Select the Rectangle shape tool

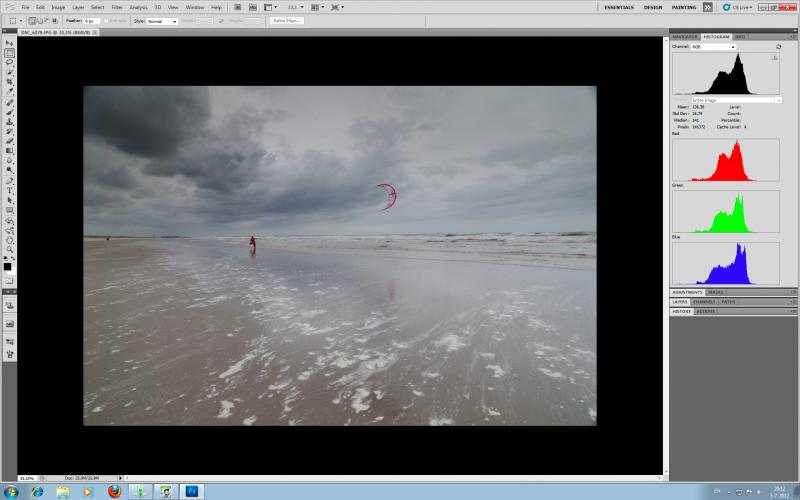(9, 210)
